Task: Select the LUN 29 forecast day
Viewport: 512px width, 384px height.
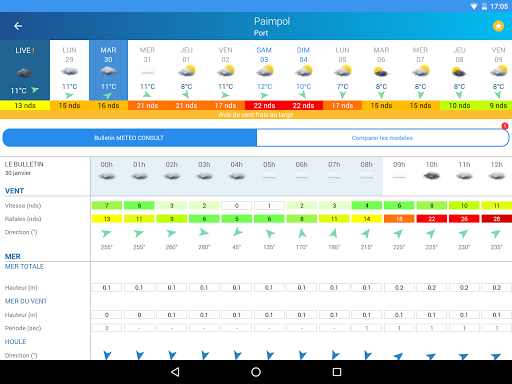Action: click(x=69, y=70)
